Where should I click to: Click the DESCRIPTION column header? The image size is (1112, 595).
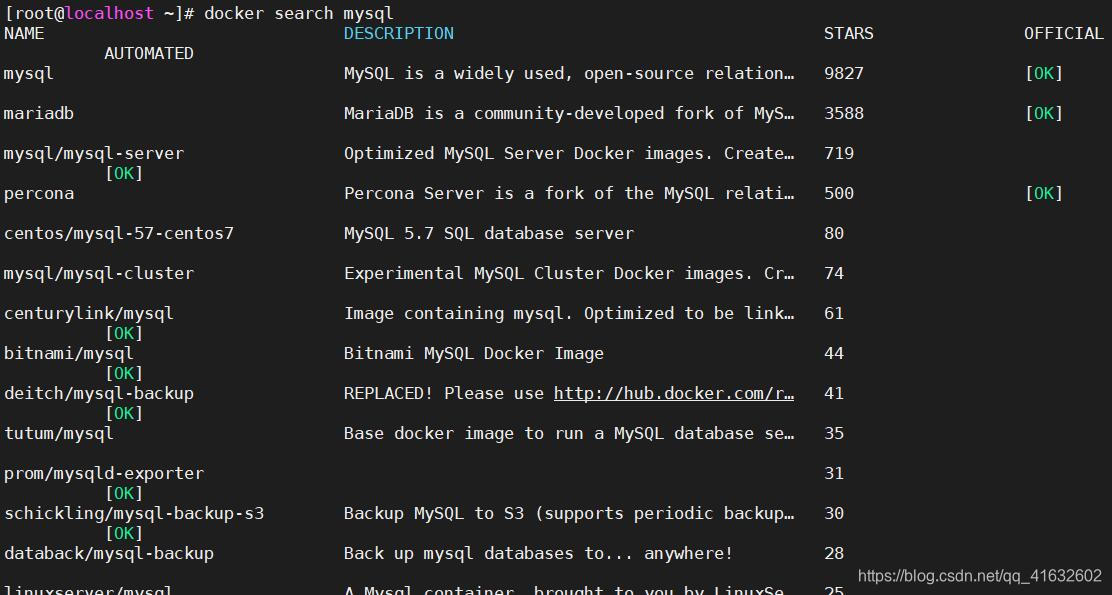click(399, 33)
